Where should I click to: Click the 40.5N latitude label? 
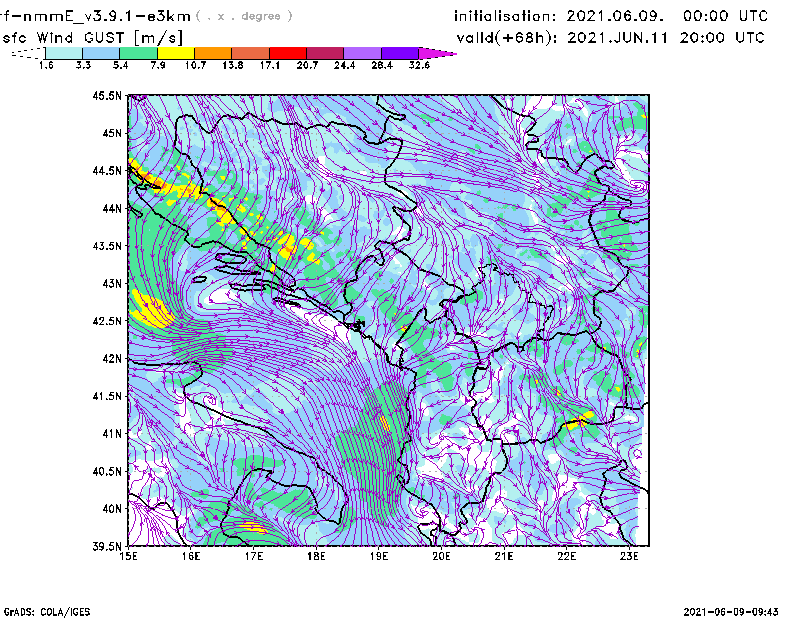pos(107,471)
